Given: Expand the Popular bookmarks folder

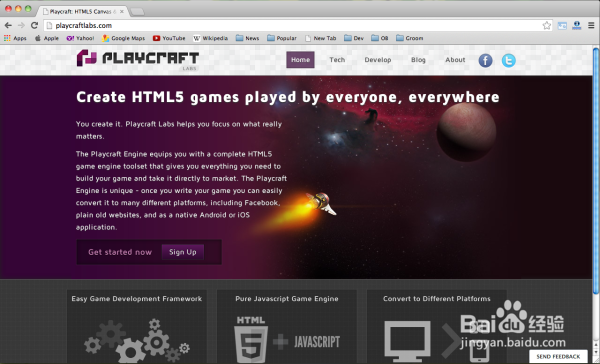Looking at the screenshot, I should [x=282, y=38].
